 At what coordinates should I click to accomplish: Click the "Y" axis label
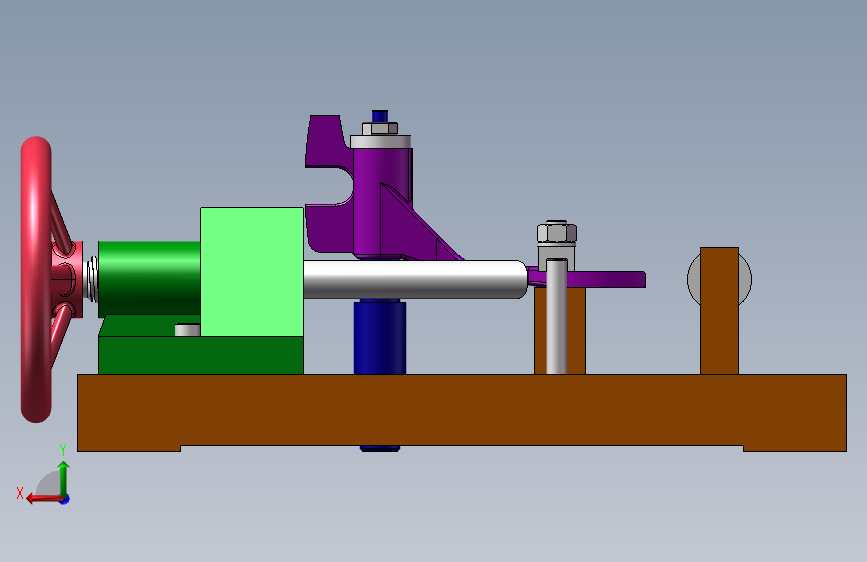(62, 449)
